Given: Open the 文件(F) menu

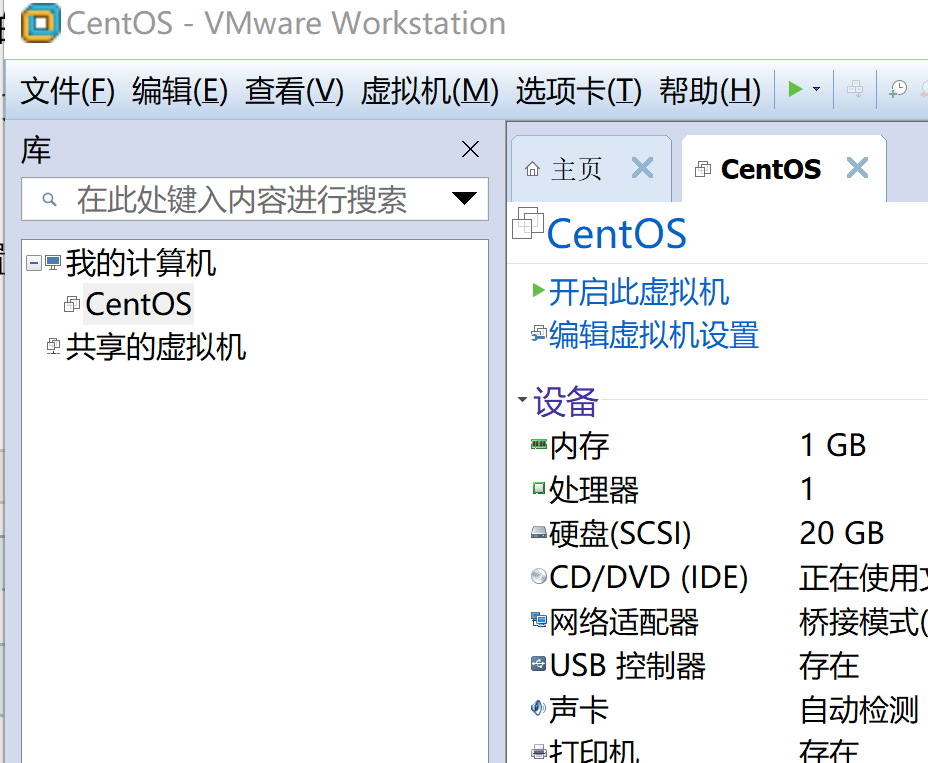Looking at the screenshot, I should click(x=67, y=91).
